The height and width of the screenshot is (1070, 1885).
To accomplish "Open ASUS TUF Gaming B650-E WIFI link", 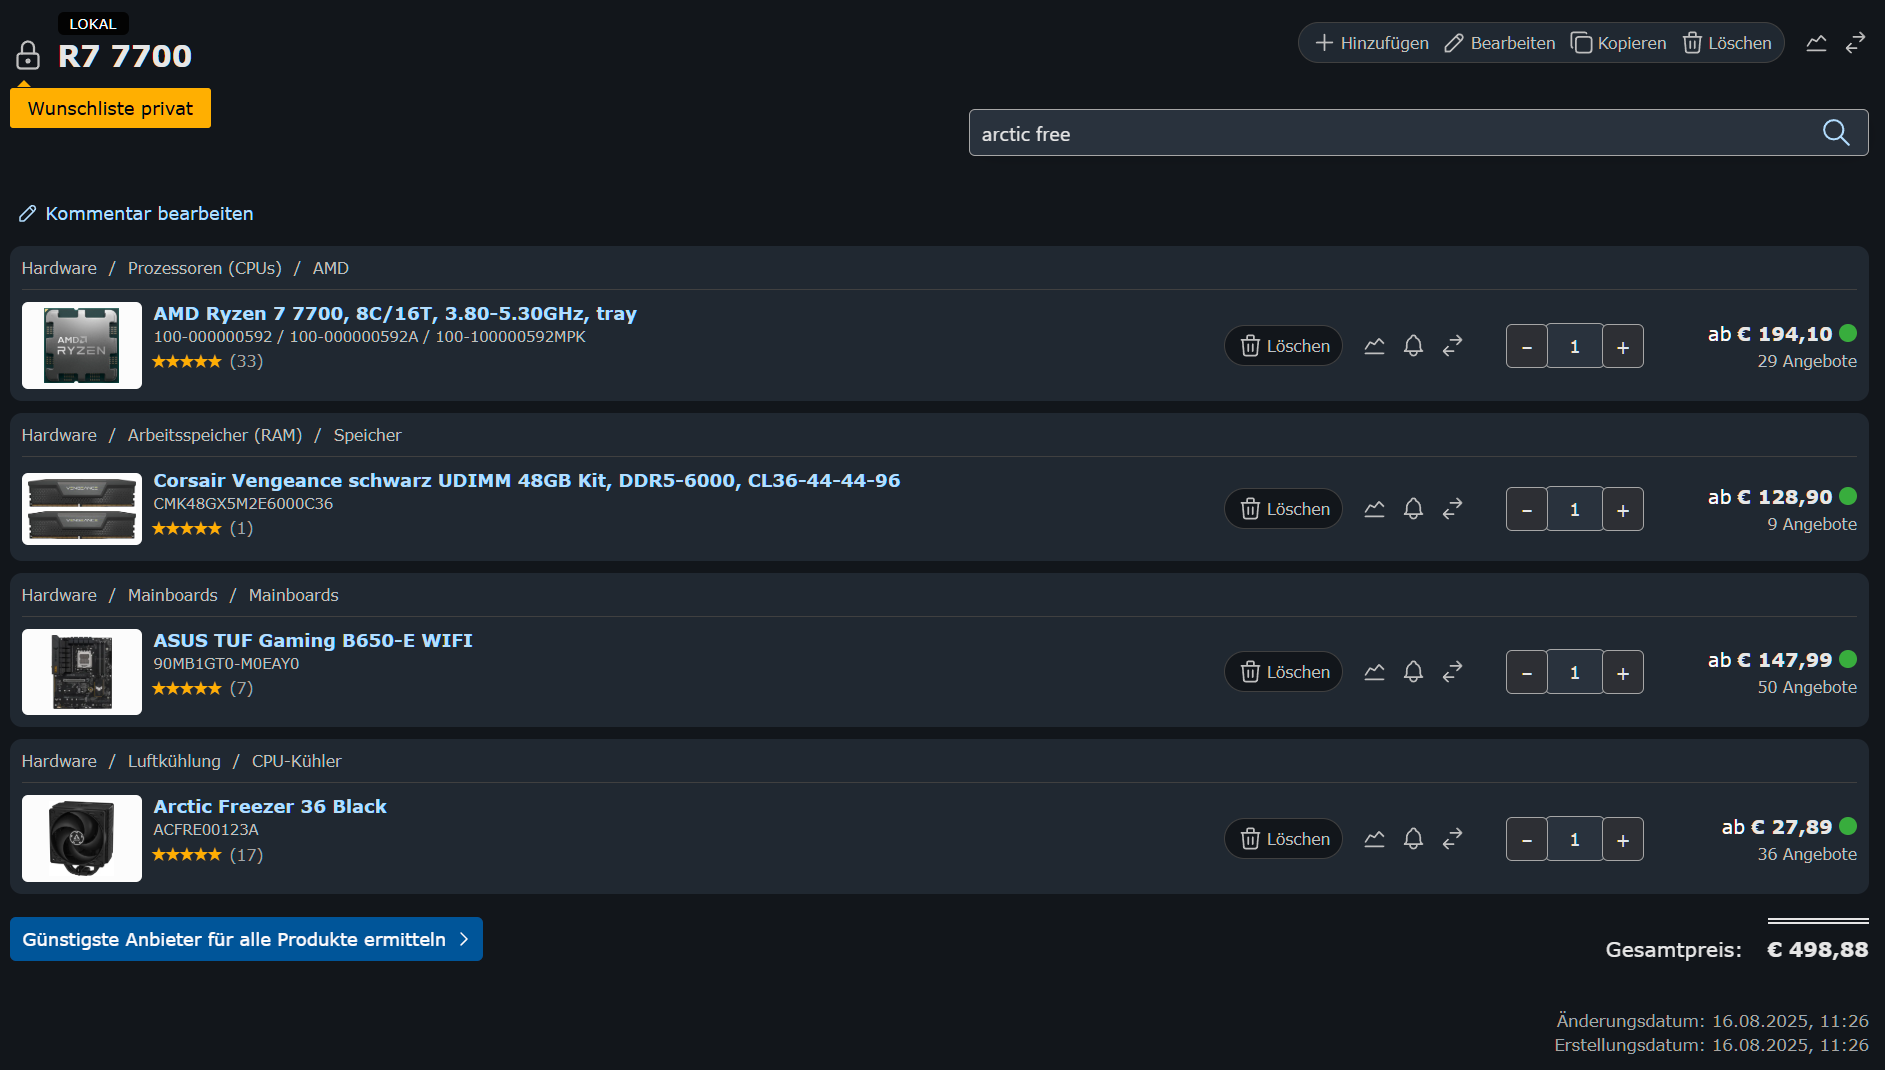I will click(x=313, y=640).
